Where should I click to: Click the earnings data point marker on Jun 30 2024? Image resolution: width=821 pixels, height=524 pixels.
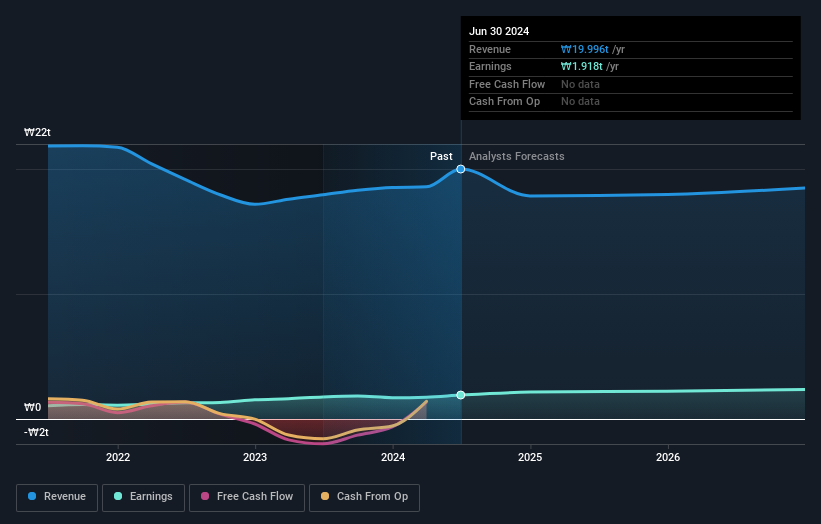(x=461, y=395)
